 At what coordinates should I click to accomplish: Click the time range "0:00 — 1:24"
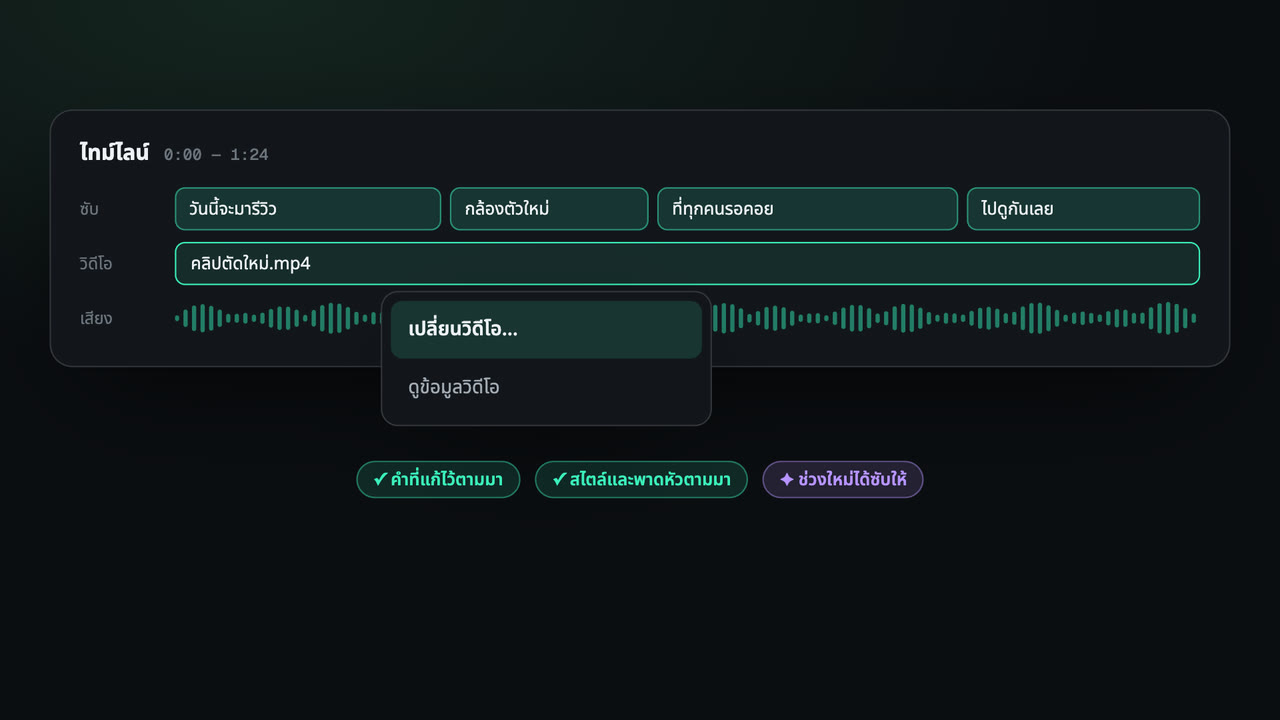click(216, 155)
